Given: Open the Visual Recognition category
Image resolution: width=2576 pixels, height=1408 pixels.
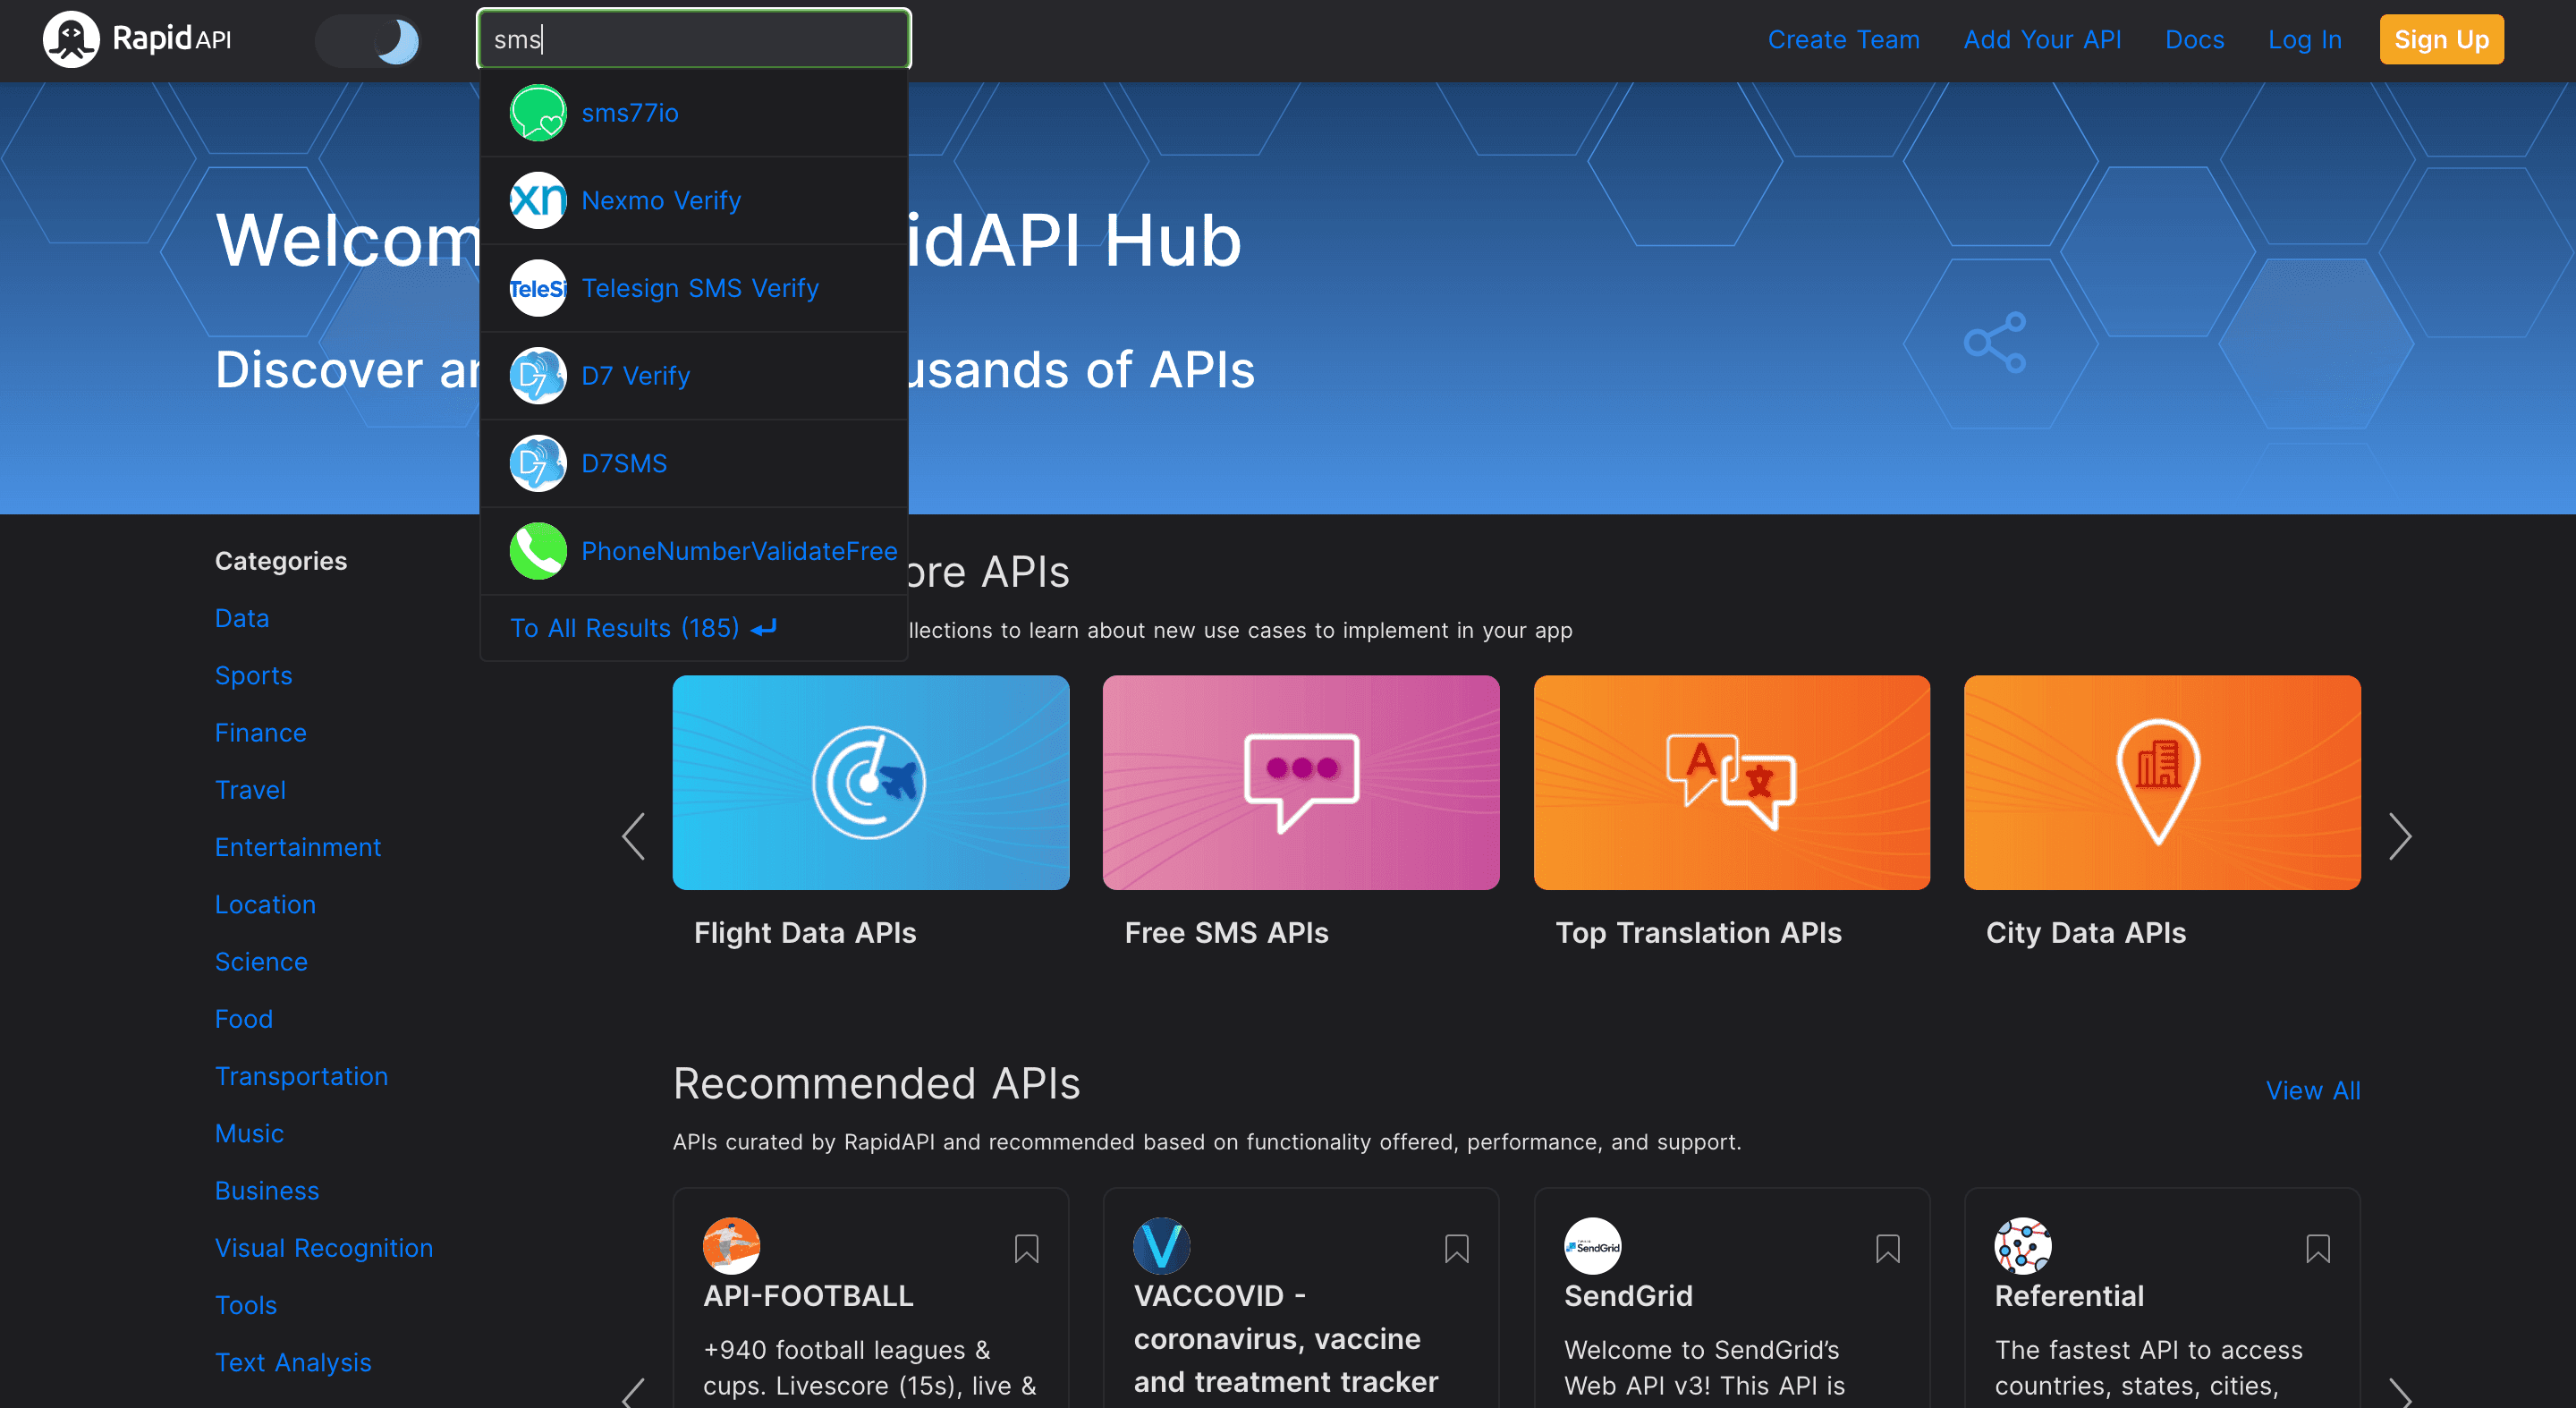Looking at the screenshot, I should coord(324,1248).
